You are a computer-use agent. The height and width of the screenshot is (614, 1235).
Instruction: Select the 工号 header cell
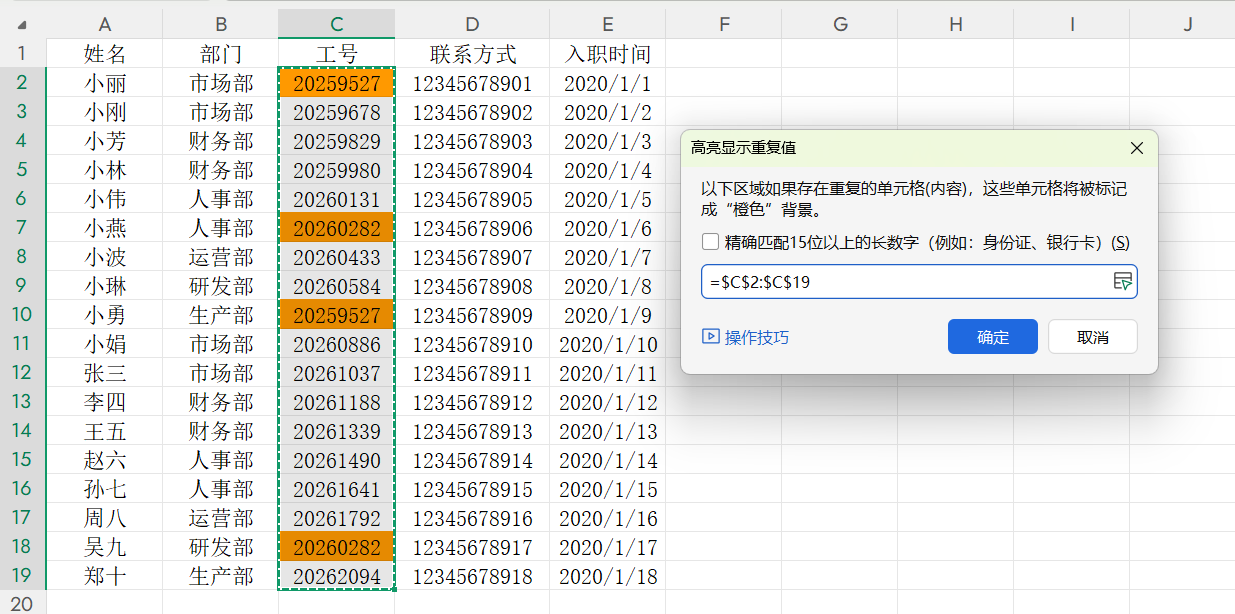coord(336,54)
